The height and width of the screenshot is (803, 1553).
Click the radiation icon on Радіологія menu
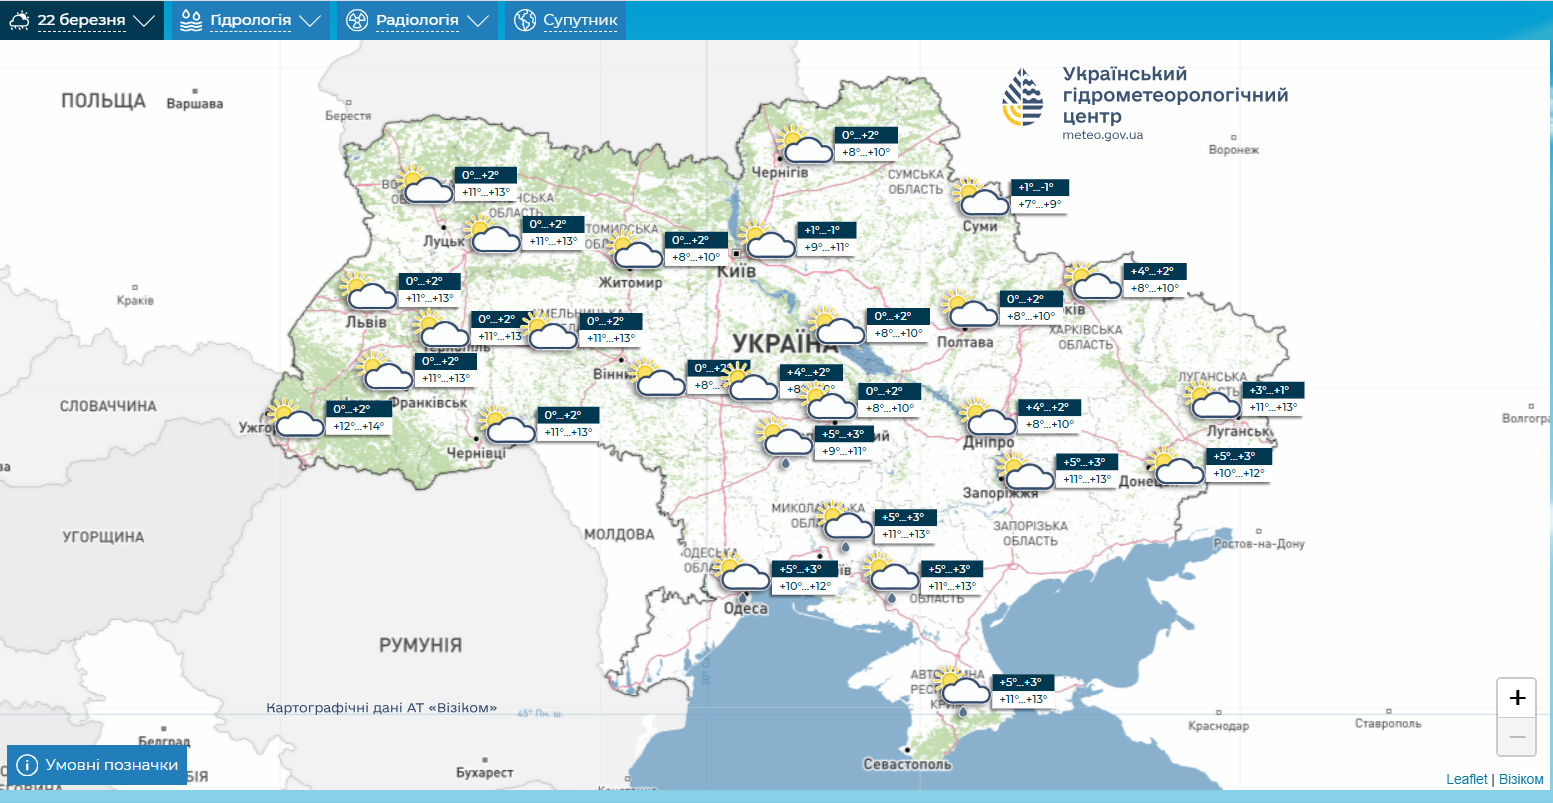tap(356, 19)
